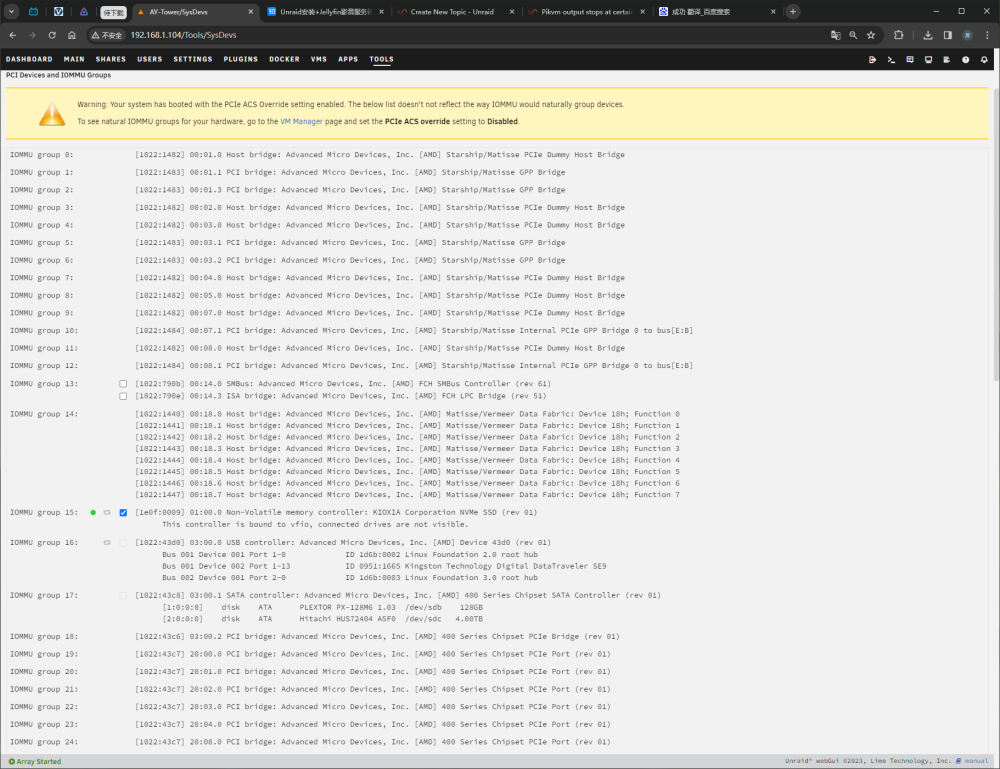Click the yellow warning triangle icon
1000x769 pixels.
pyautogui.click(x=52, y=114)
